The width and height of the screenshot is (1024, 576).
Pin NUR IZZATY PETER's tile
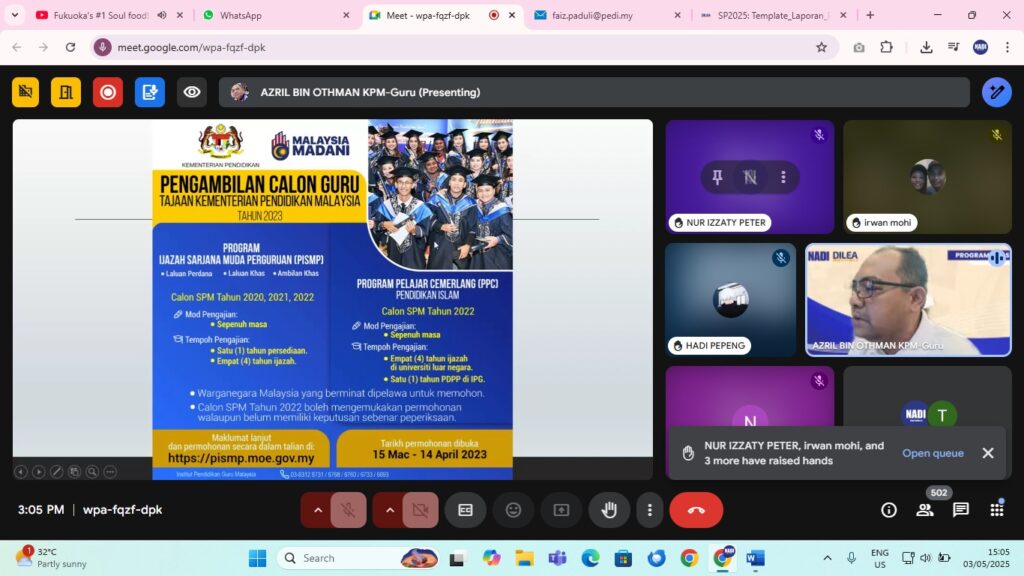click(717, 177)
